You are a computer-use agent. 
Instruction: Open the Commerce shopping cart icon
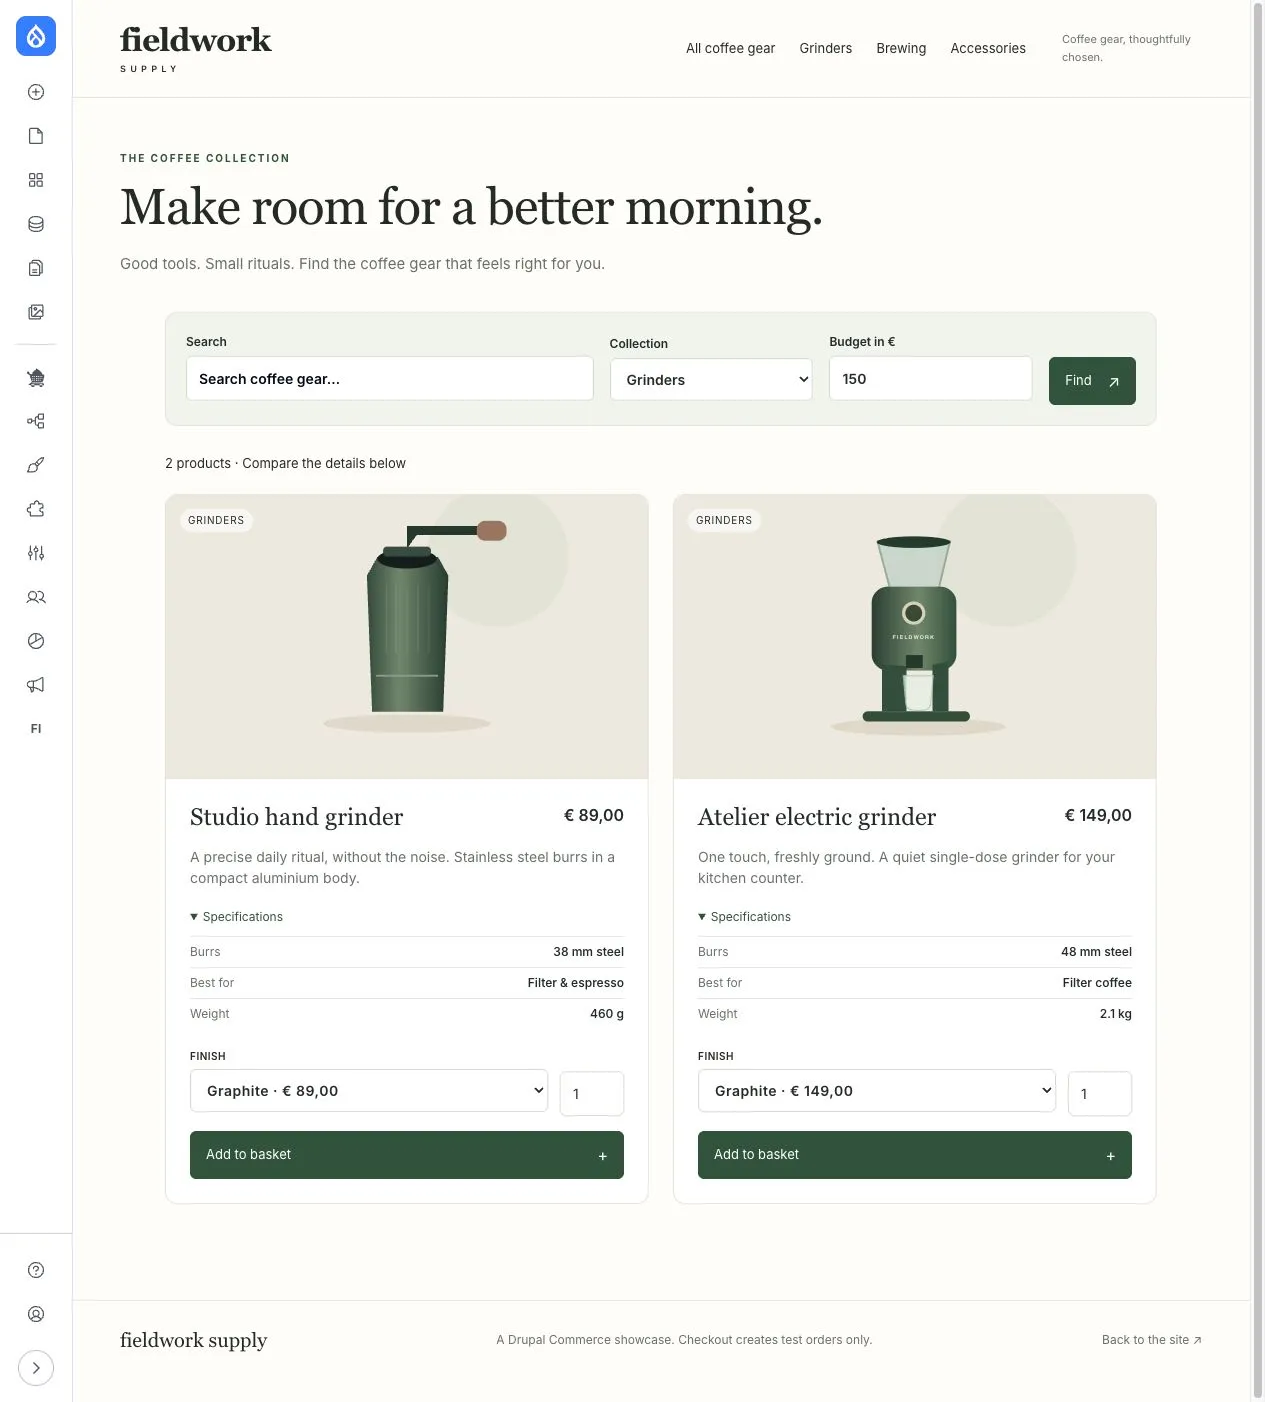pyautogui.click(x=36, y=377)
